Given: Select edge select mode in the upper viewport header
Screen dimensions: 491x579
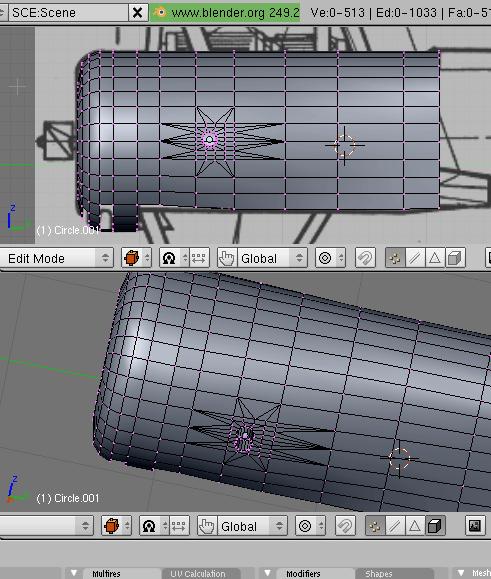Looking at the screenshot, I should click(415, 258).
